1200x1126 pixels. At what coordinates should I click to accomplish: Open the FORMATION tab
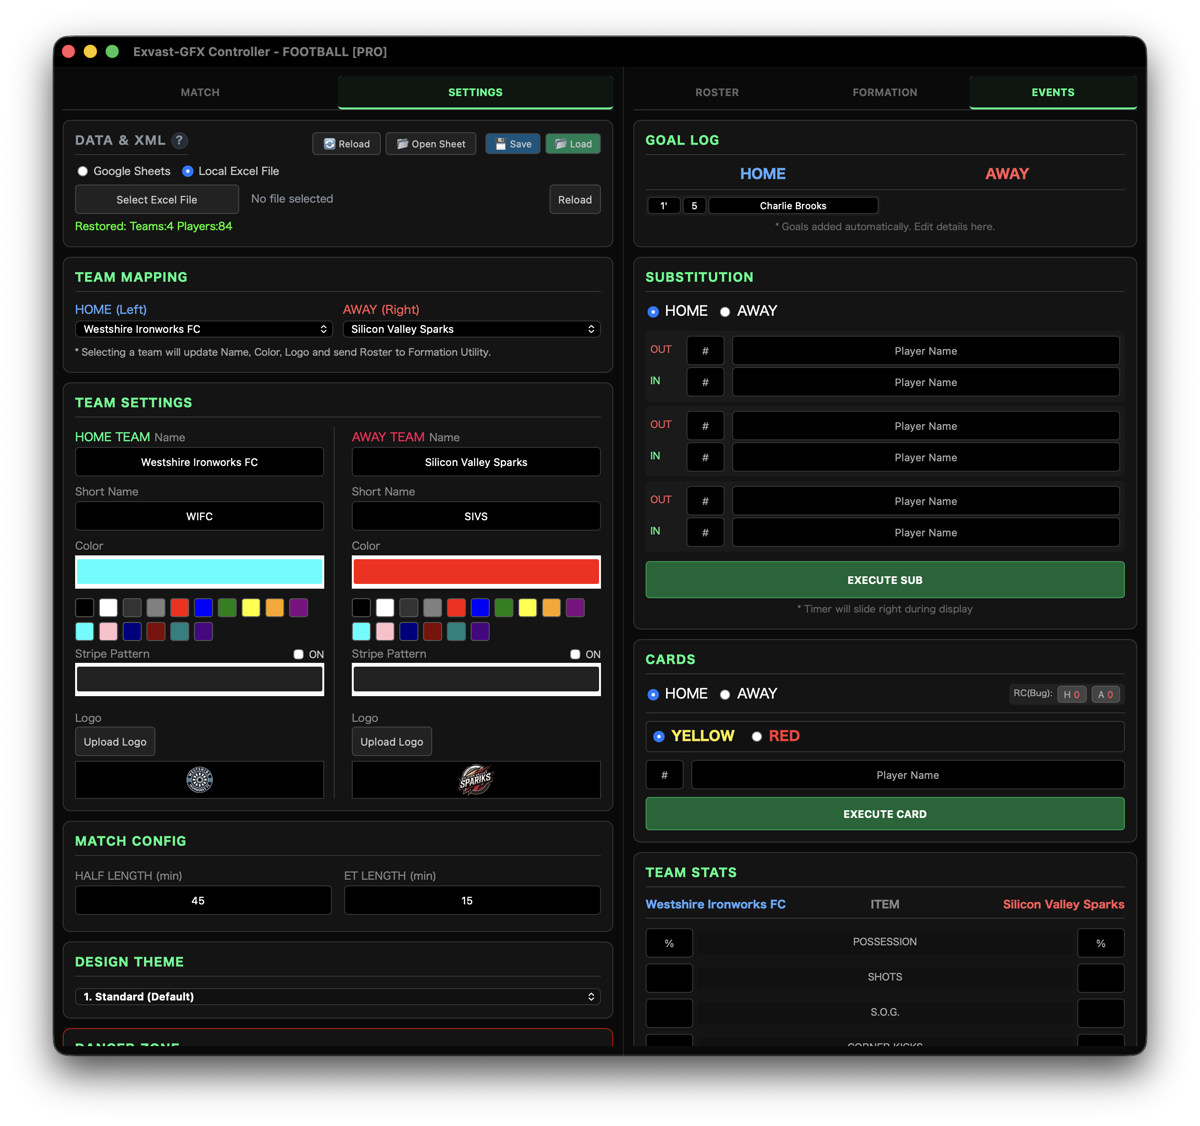pos(885,92)
